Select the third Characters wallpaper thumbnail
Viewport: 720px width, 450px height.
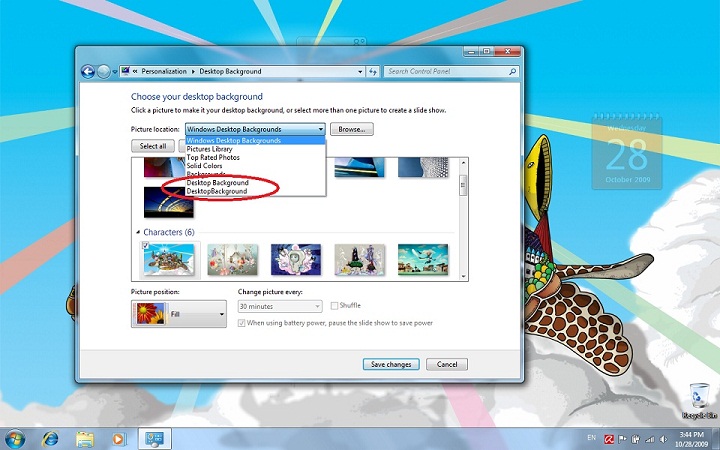(x=296, y=259)
